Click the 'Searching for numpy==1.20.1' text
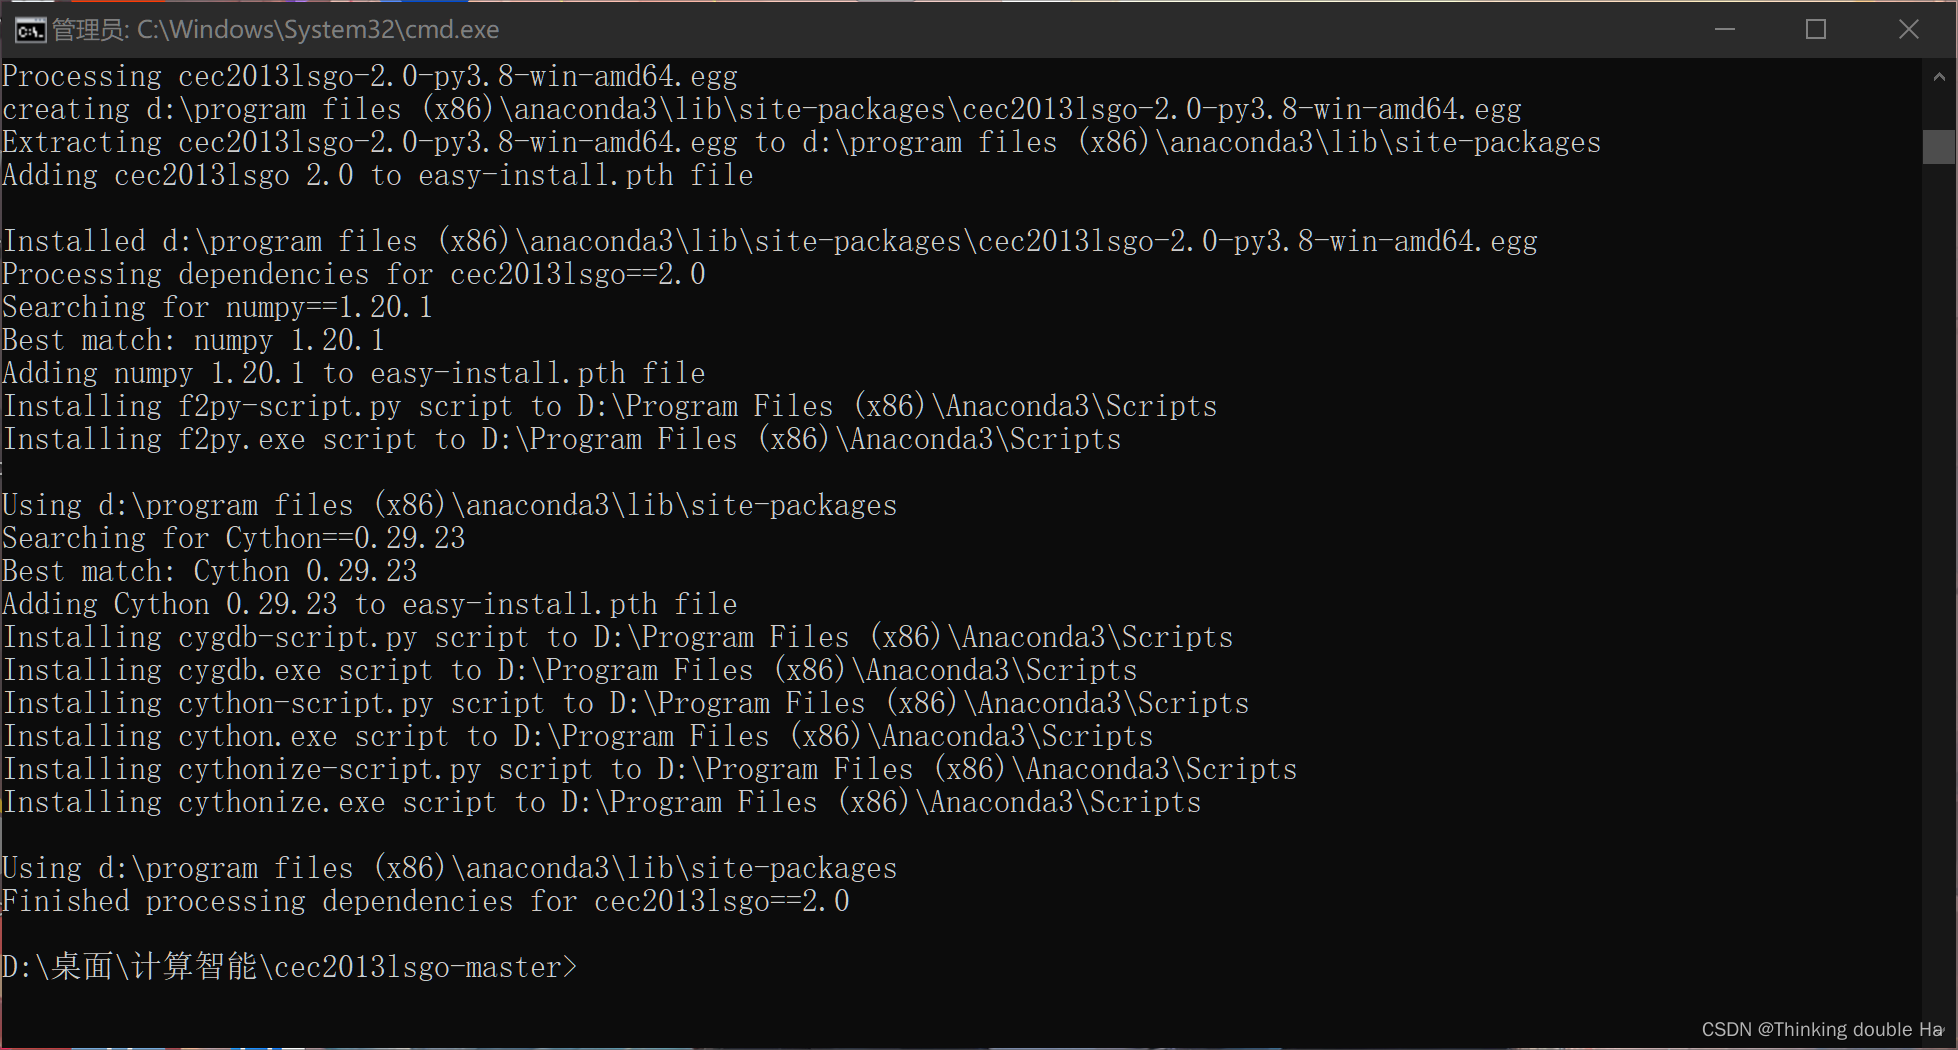Image resolution: width=1958 pixels, height=1050 pixels. tap(217, 307)
